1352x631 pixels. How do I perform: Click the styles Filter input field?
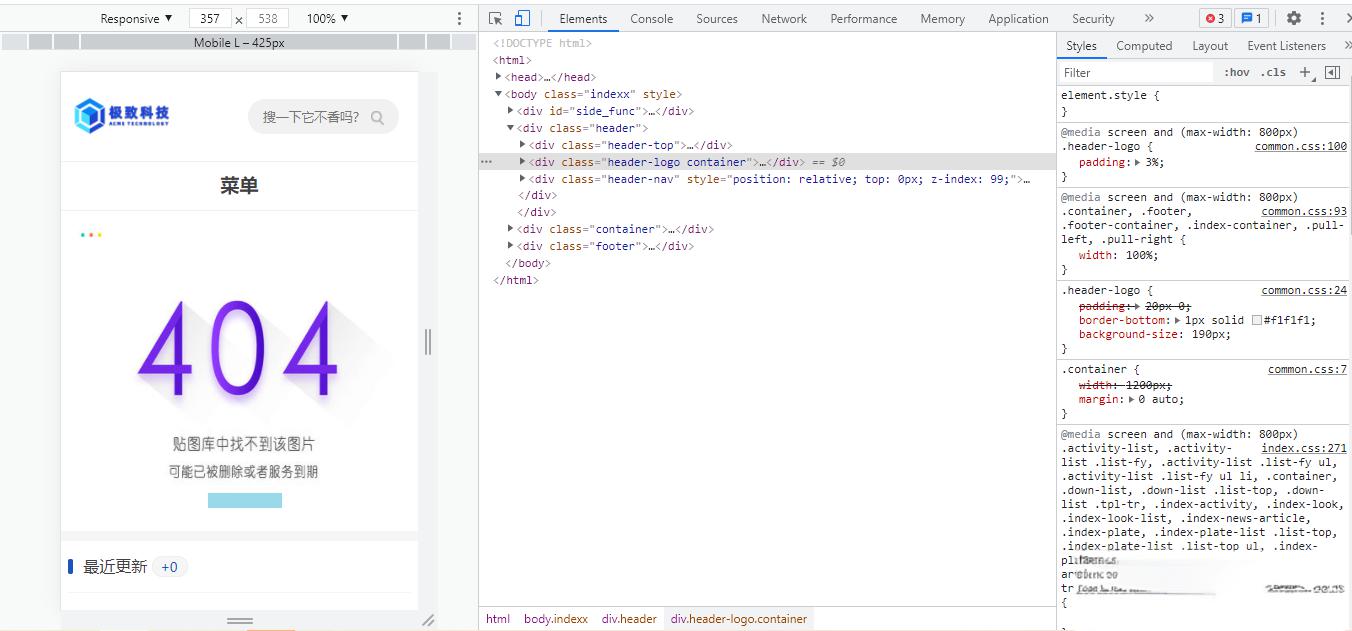1137,72
